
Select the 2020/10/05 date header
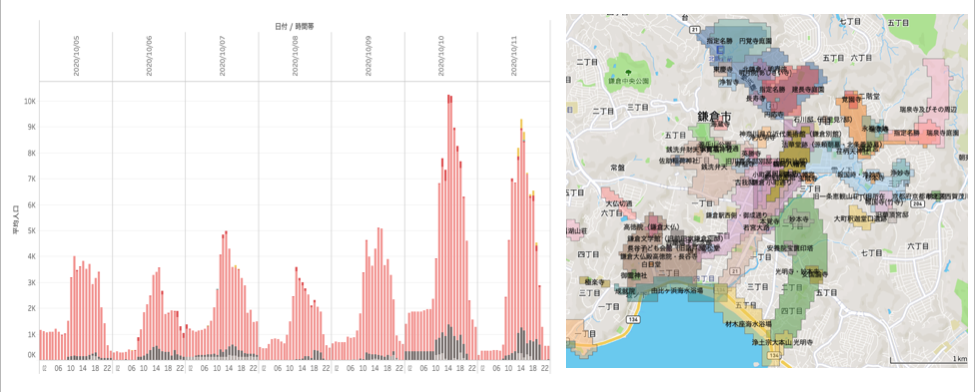[76, 55]
